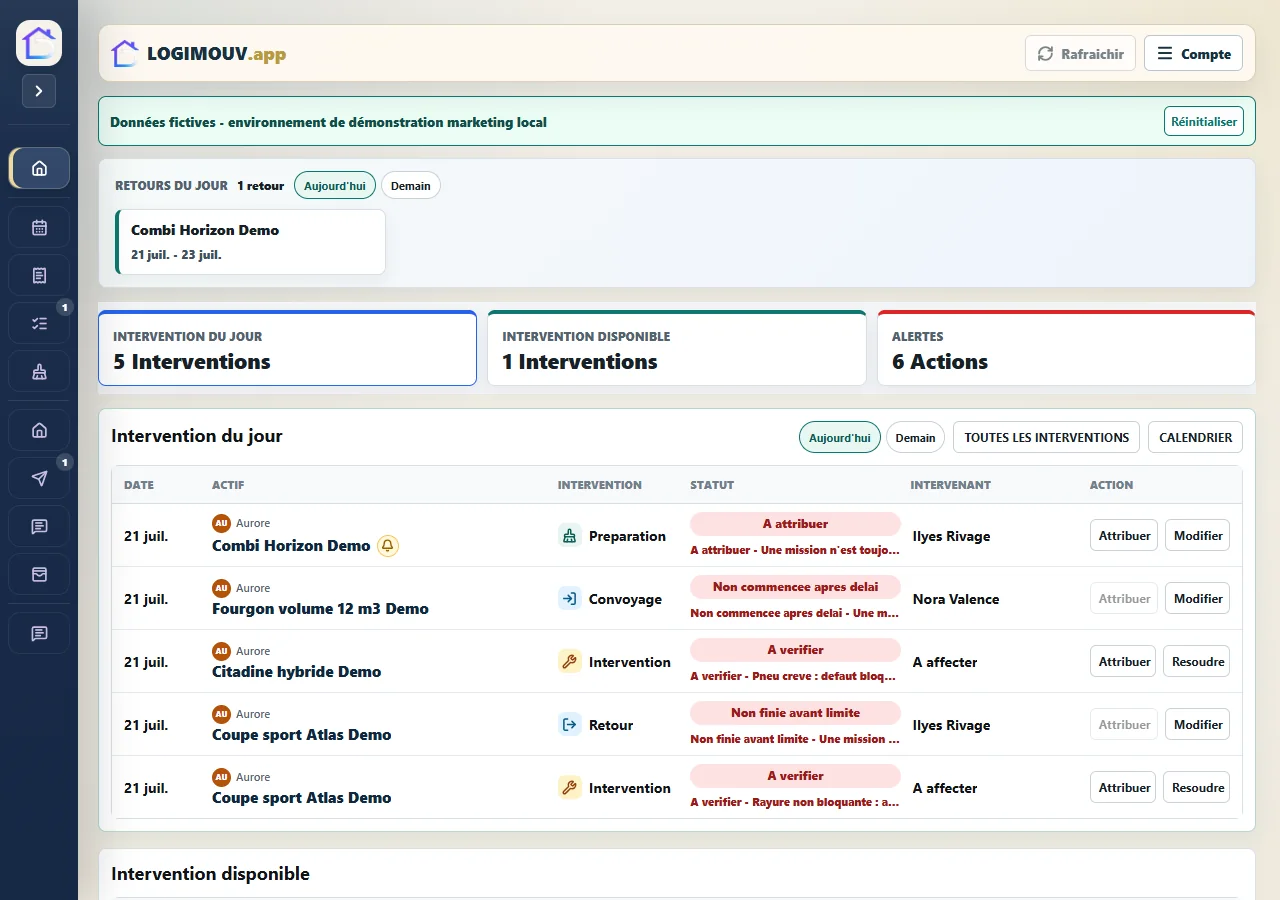1280x900 pixels.
Task: Click 'Fourgon volume 12 m3 Demo' vehicle name
Action: coord(320,609)
